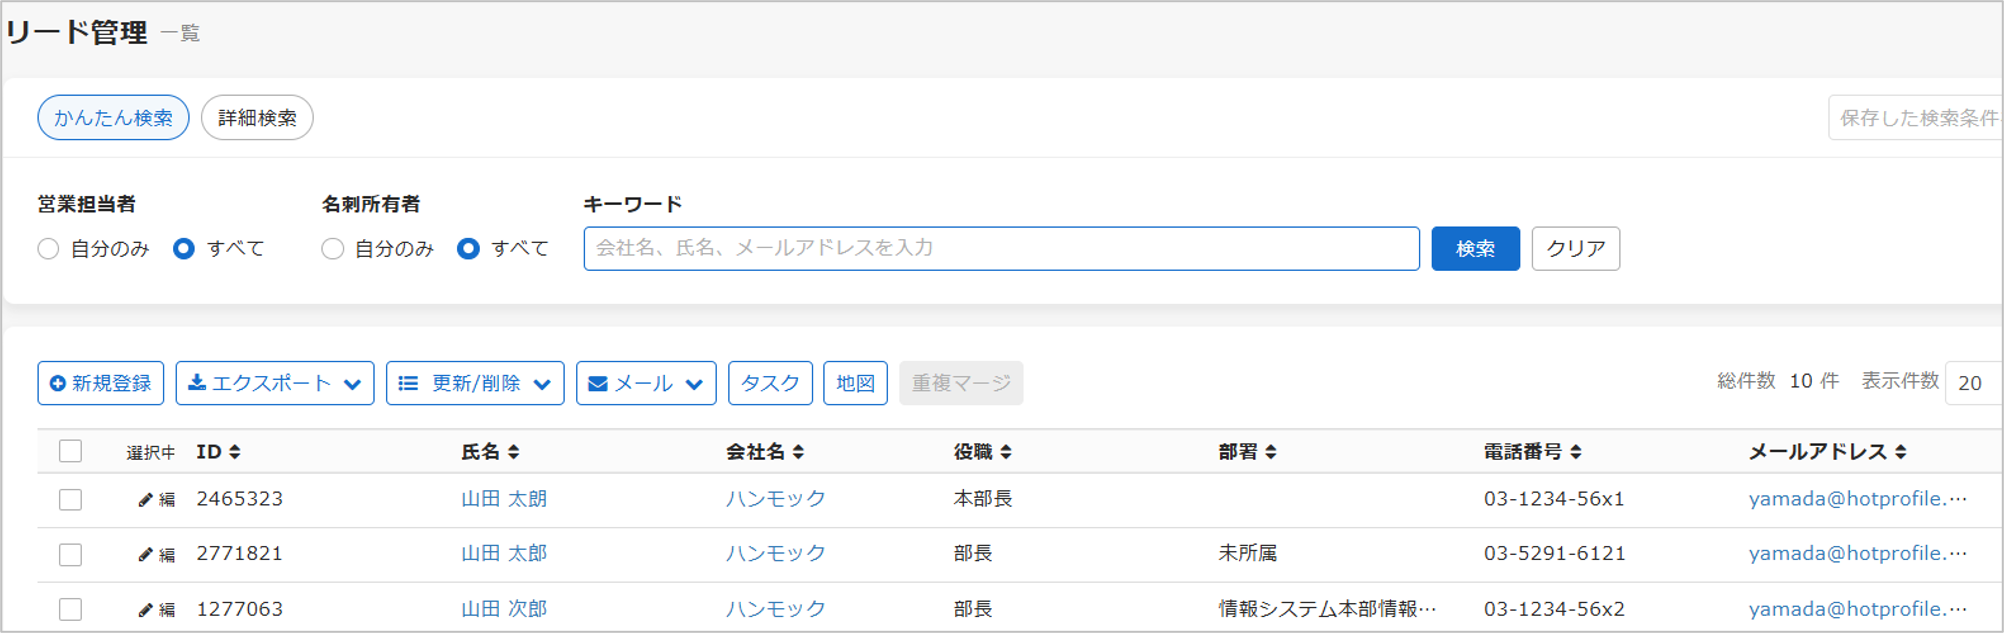Click the 総件数 10 件 count text
Viewport: 2004px width, 633px height.
coord(1778,381)
